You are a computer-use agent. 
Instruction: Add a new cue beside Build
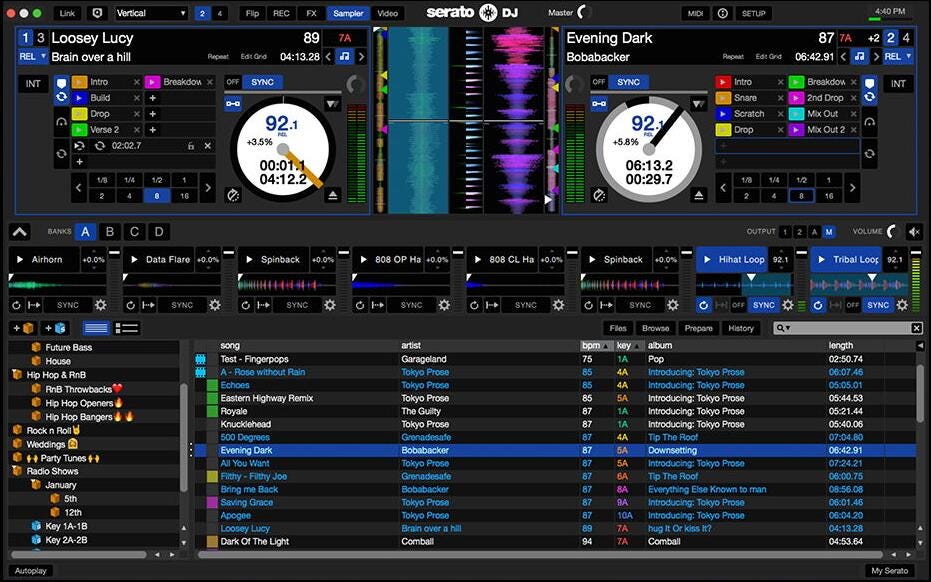(x=153, y=98)
